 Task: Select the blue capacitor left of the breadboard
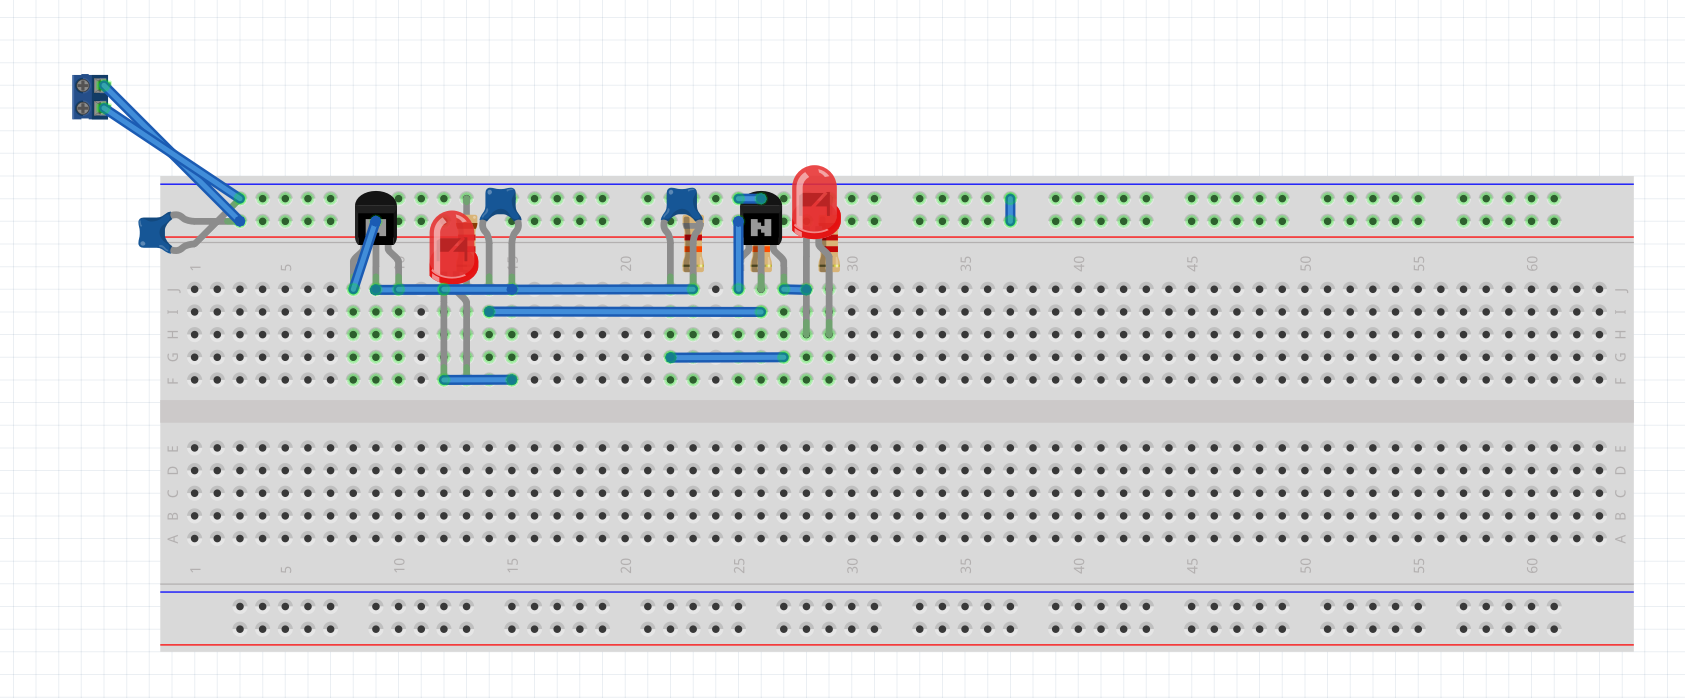152,232
